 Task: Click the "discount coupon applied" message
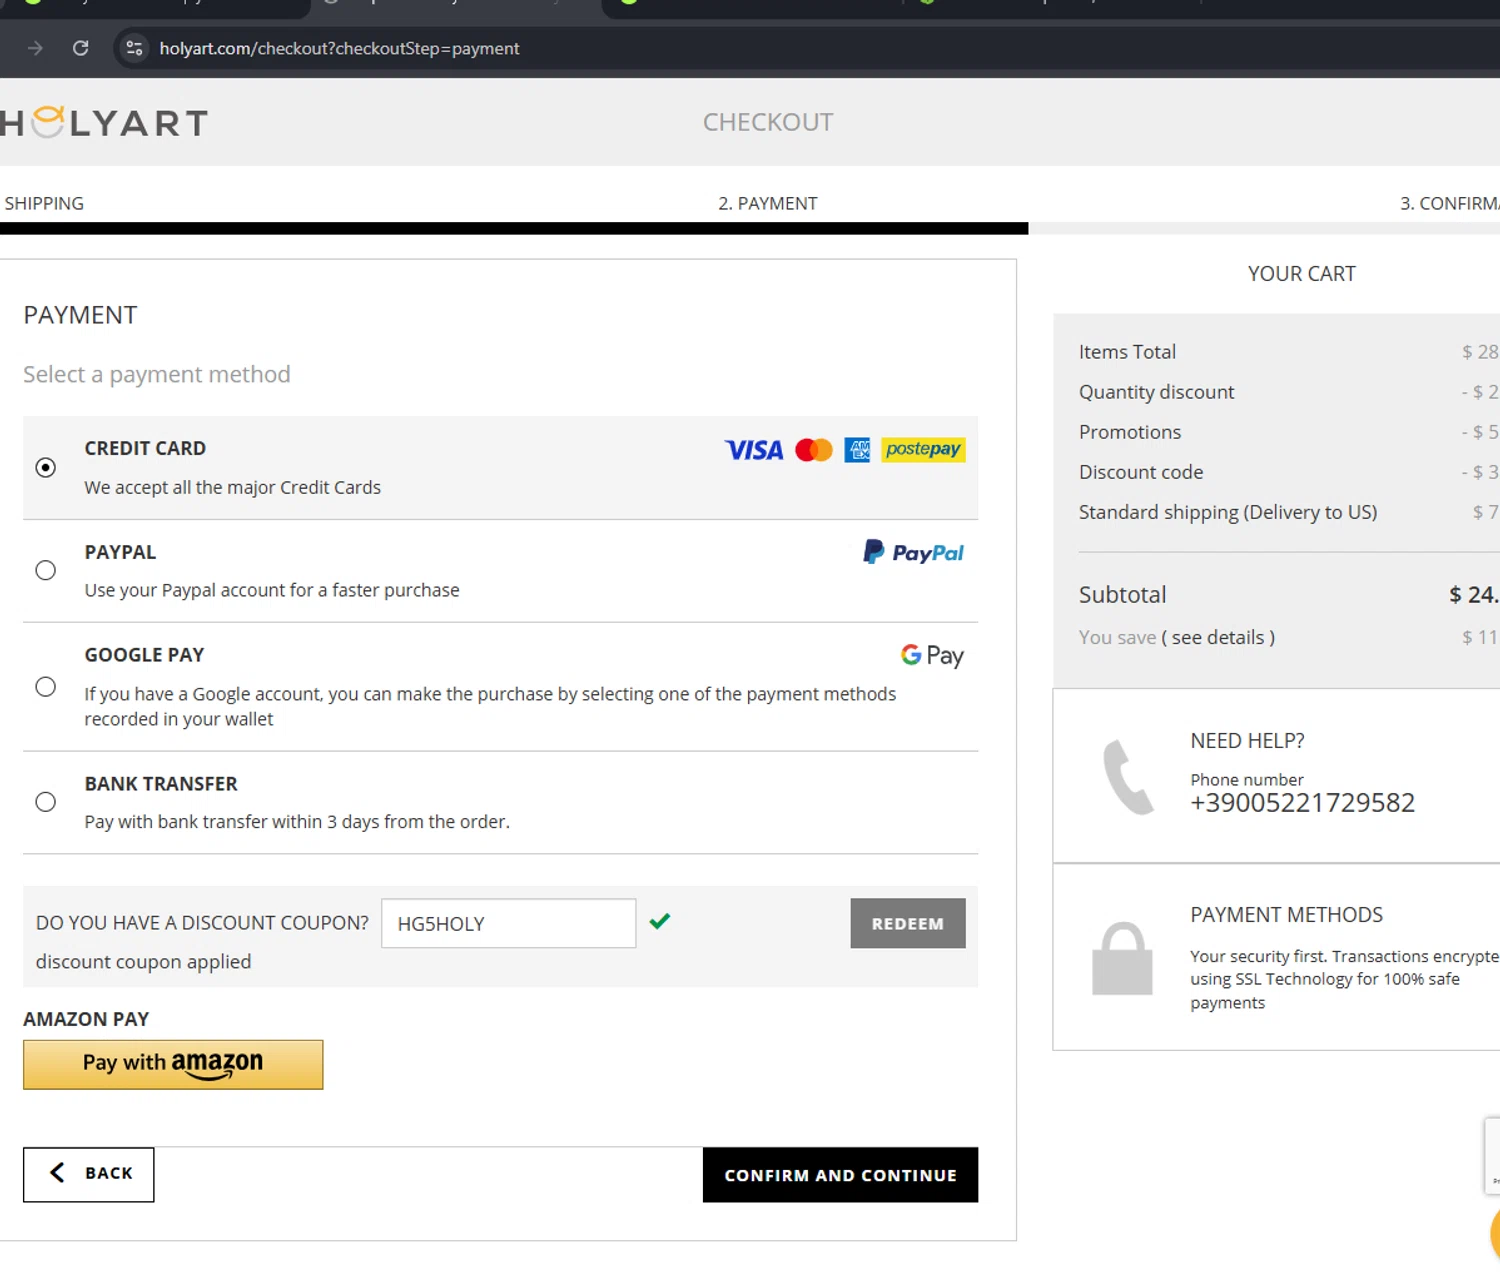pyautogui.click(x=143, y=962)
